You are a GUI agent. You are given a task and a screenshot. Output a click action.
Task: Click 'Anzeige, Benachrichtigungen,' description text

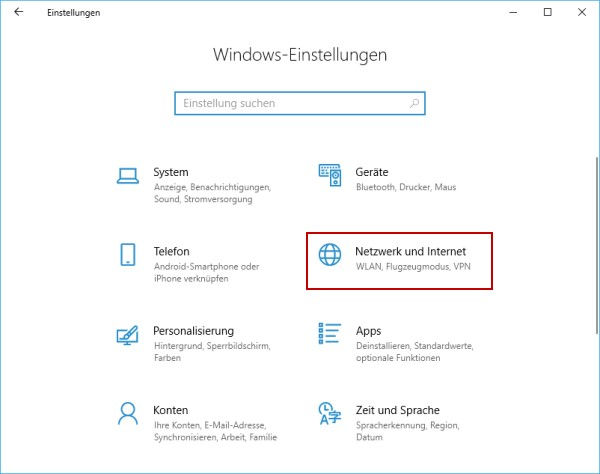[x=212, y=187]
